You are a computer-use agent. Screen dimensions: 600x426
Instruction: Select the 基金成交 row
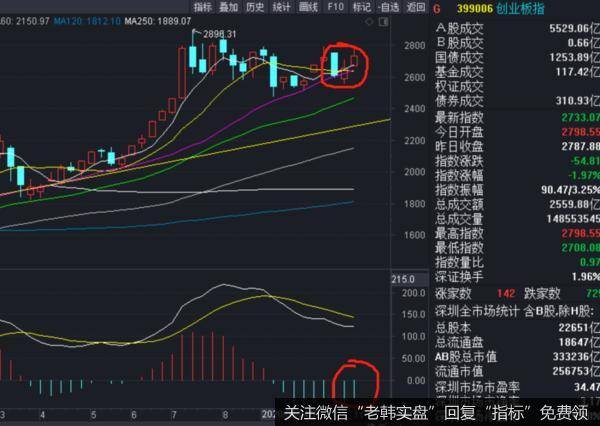[517, 72]
